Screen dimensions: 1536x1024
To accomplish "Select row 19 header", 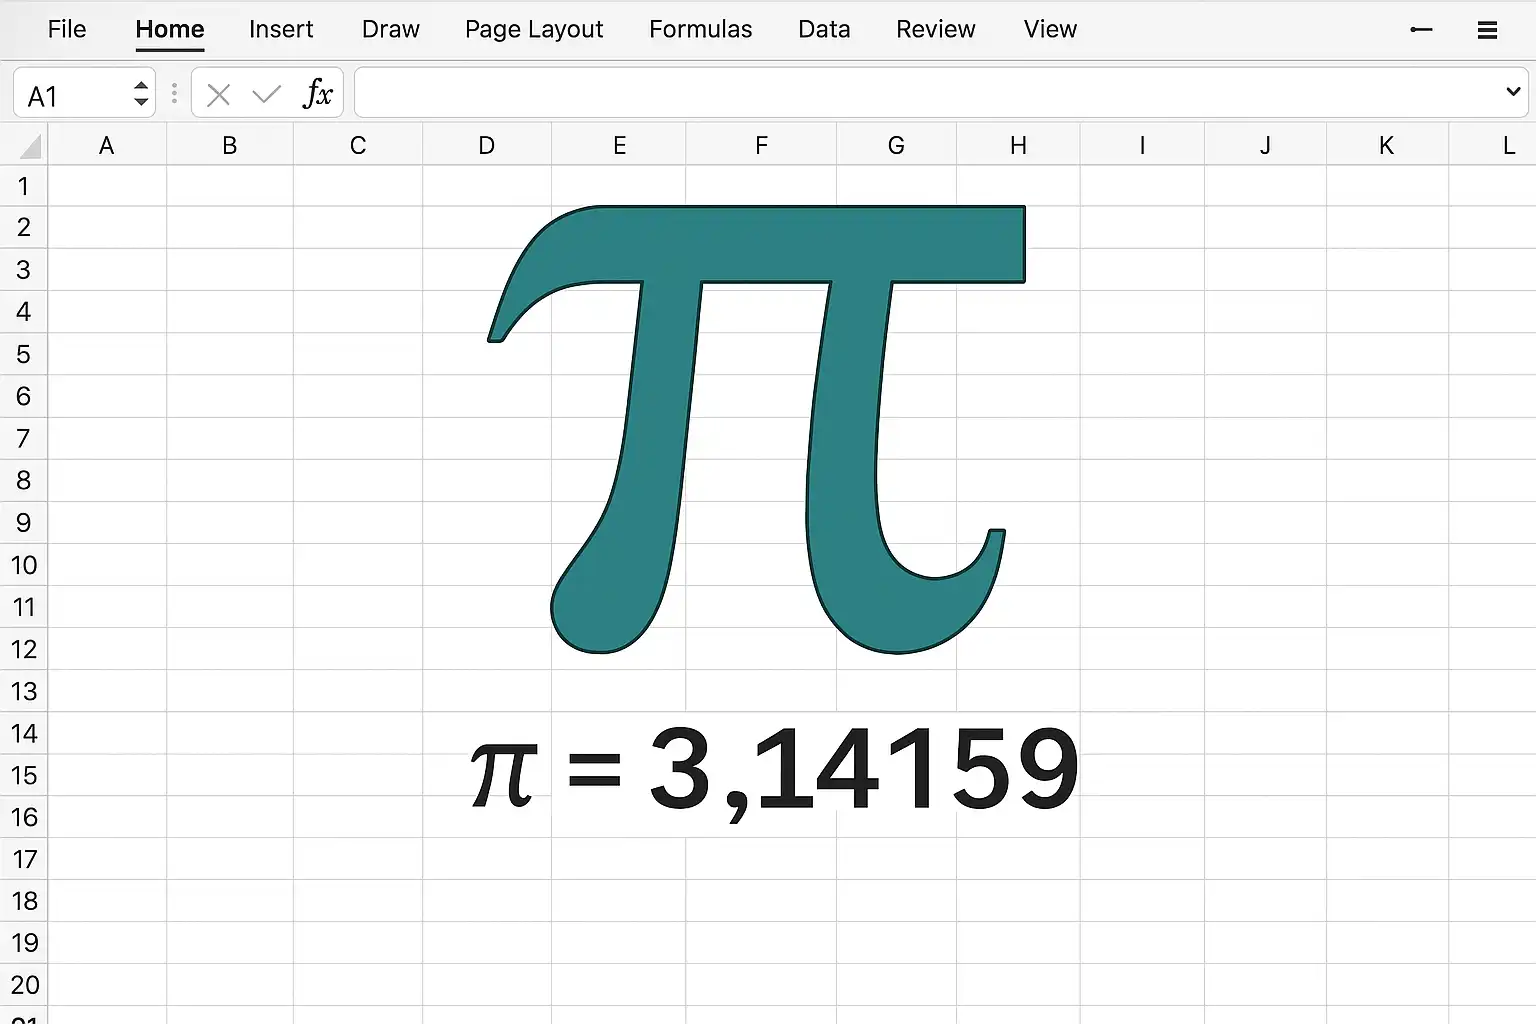I will point(24,943).
